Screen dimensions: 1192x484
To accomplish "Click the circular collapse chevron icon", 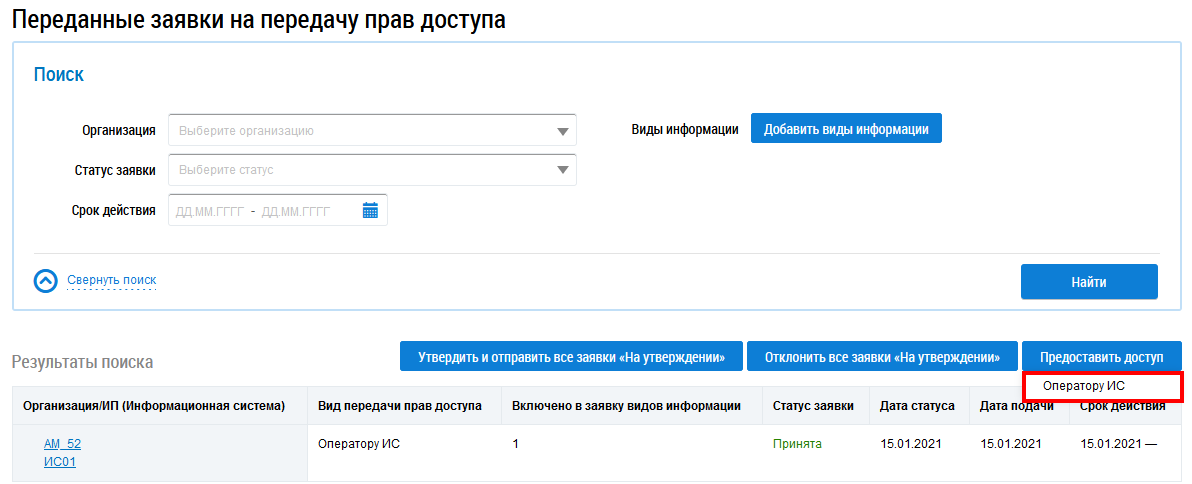I will pyautogui.click(x=46, y=281).
